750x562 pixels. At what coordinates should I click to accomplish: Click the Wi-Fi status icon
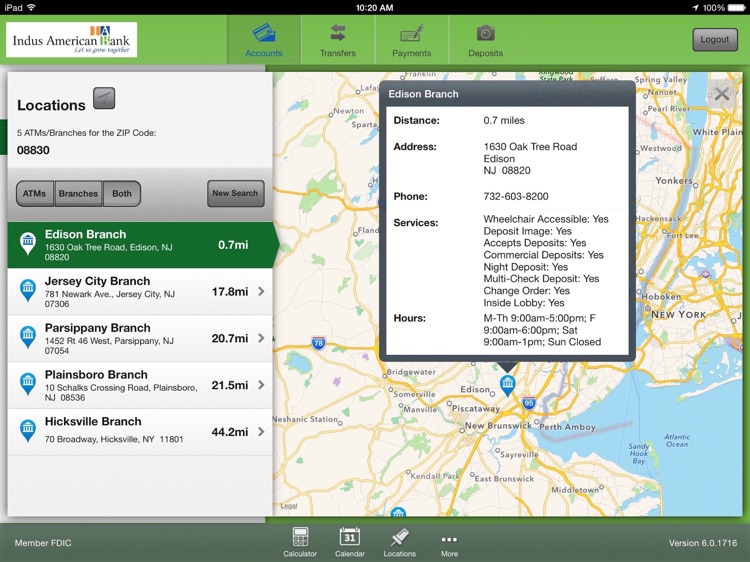32,7
